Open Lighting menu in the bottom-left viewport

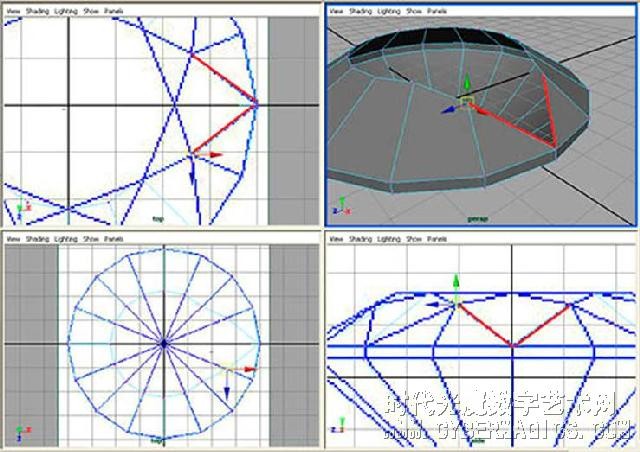pos(65,239)
